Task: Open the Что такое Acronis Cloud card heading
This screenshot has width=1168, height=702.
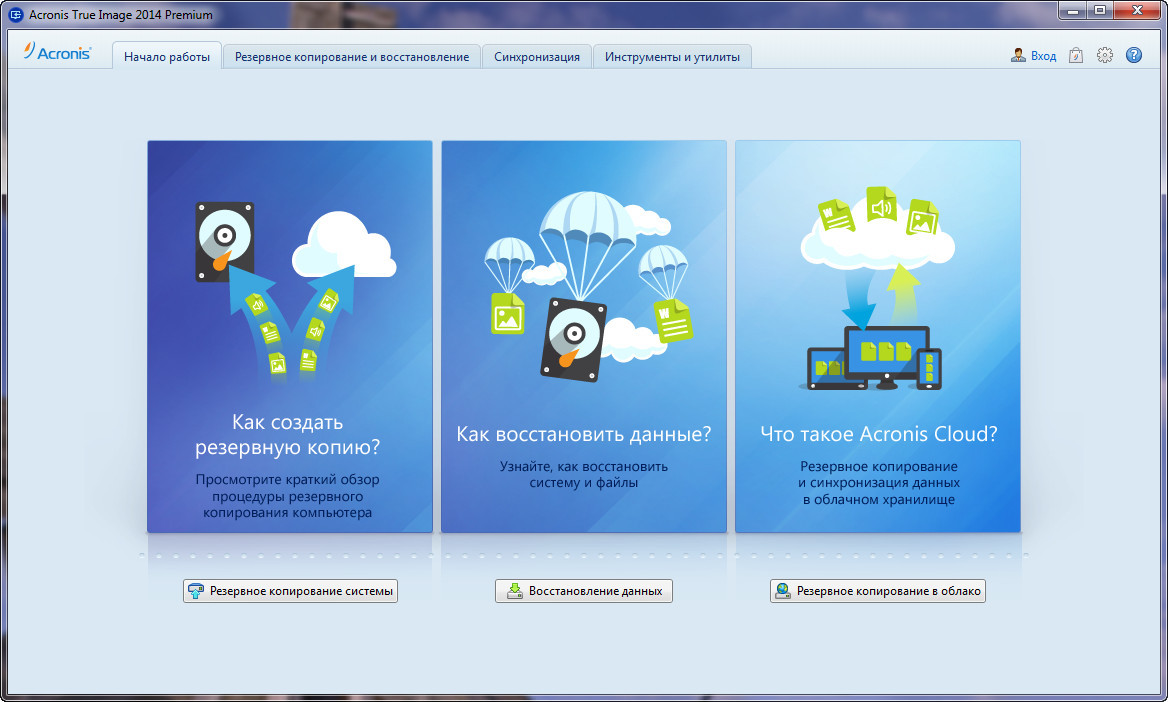Action: (878, 434)
